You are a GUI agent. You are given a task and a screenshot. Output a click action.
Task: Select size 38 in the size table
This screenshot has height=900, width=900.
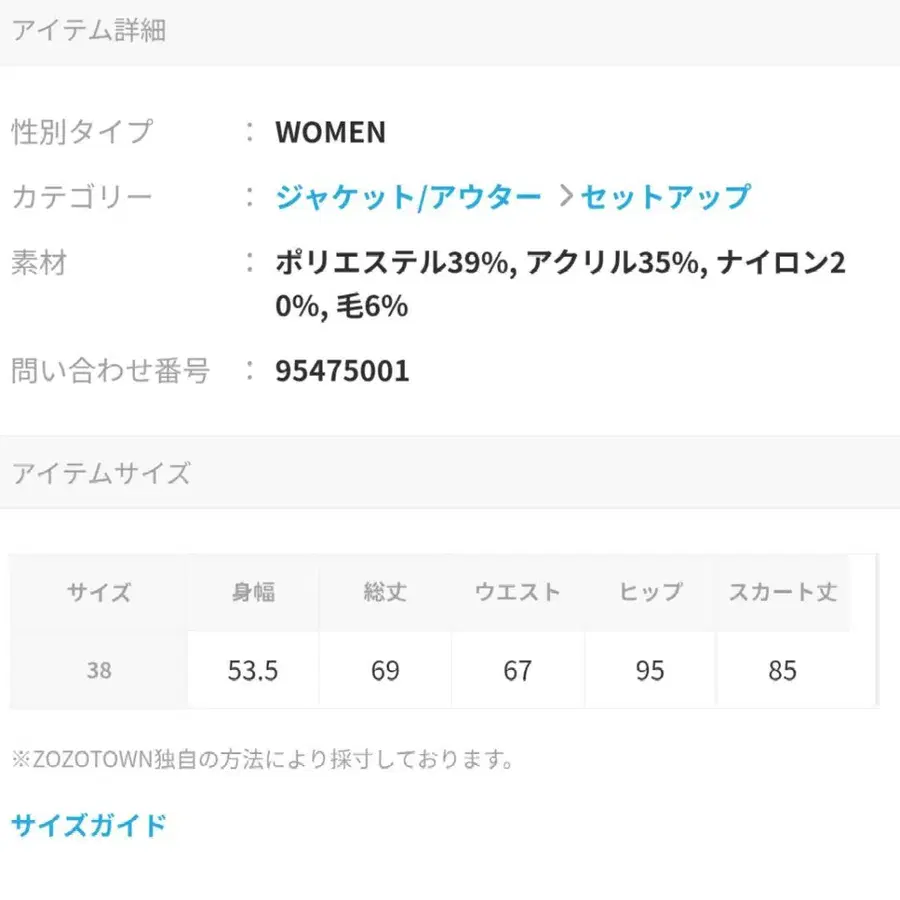[97, 670]
